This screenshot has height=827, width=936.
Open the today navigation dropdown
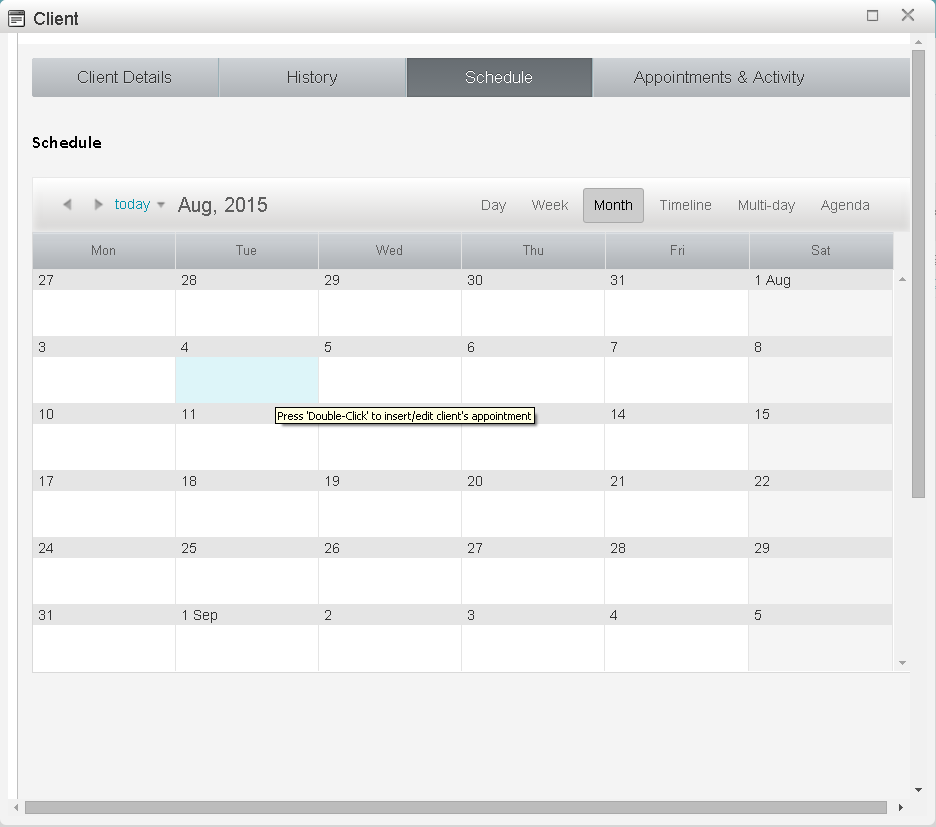[160, 204]
